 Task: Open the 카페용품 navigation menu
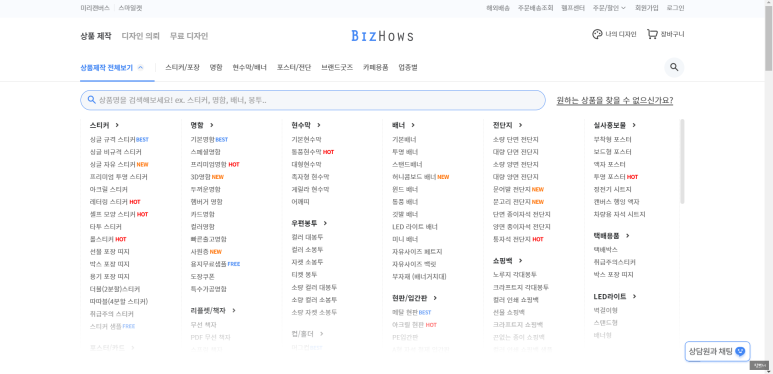click(x=376, y=68)
